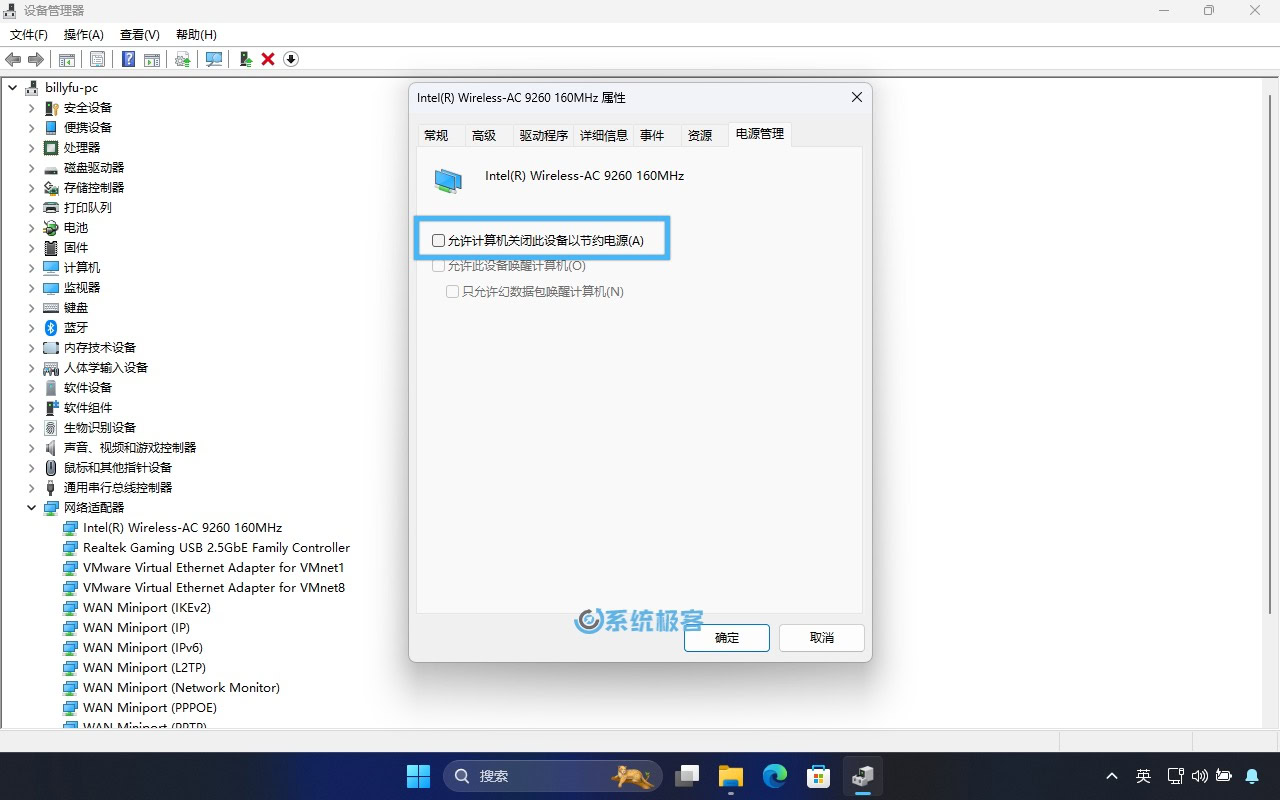The image size is (1280, 800).
Task: Click the 键盘 keyboard icon in tree
Action: pyautogui.click(x=51, y=307)
